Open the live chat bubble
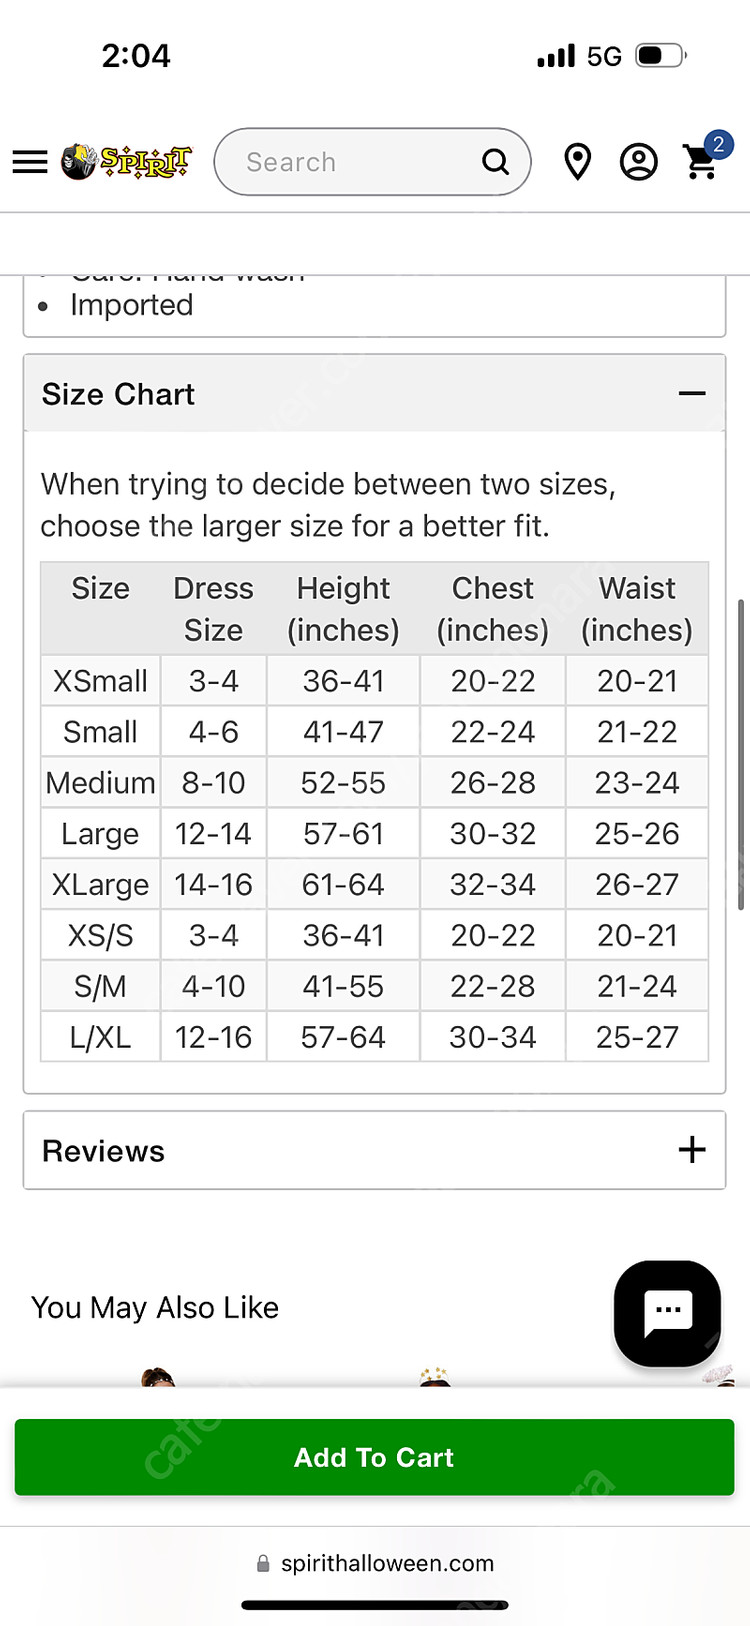The height and width of the screenshot is (1626, 750). pyautogui.click(x=667, y=1313)
